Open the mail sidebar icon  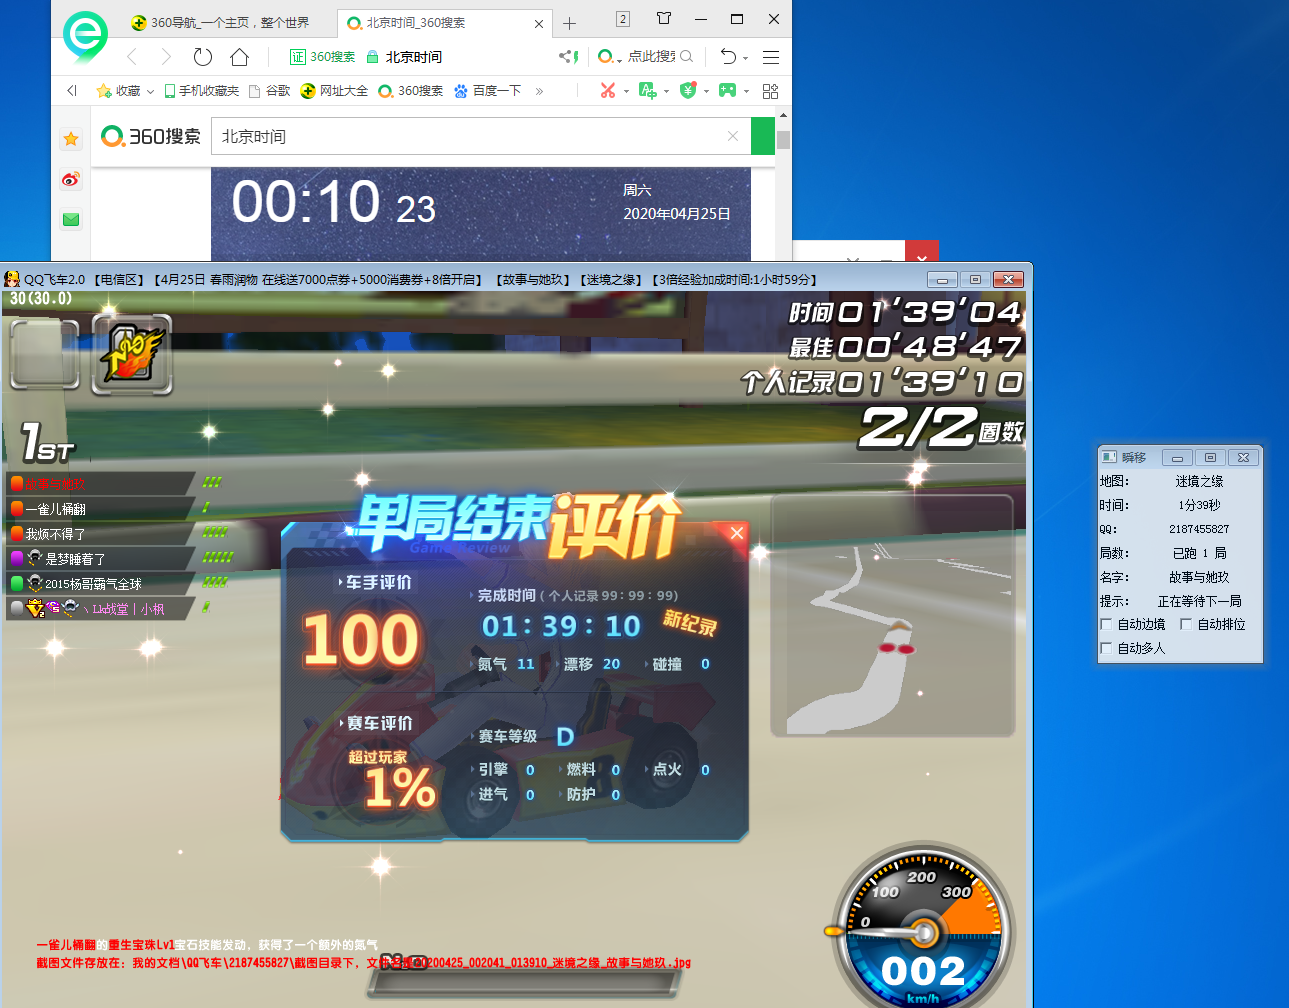pyautogui.click(x=71, y=219)
